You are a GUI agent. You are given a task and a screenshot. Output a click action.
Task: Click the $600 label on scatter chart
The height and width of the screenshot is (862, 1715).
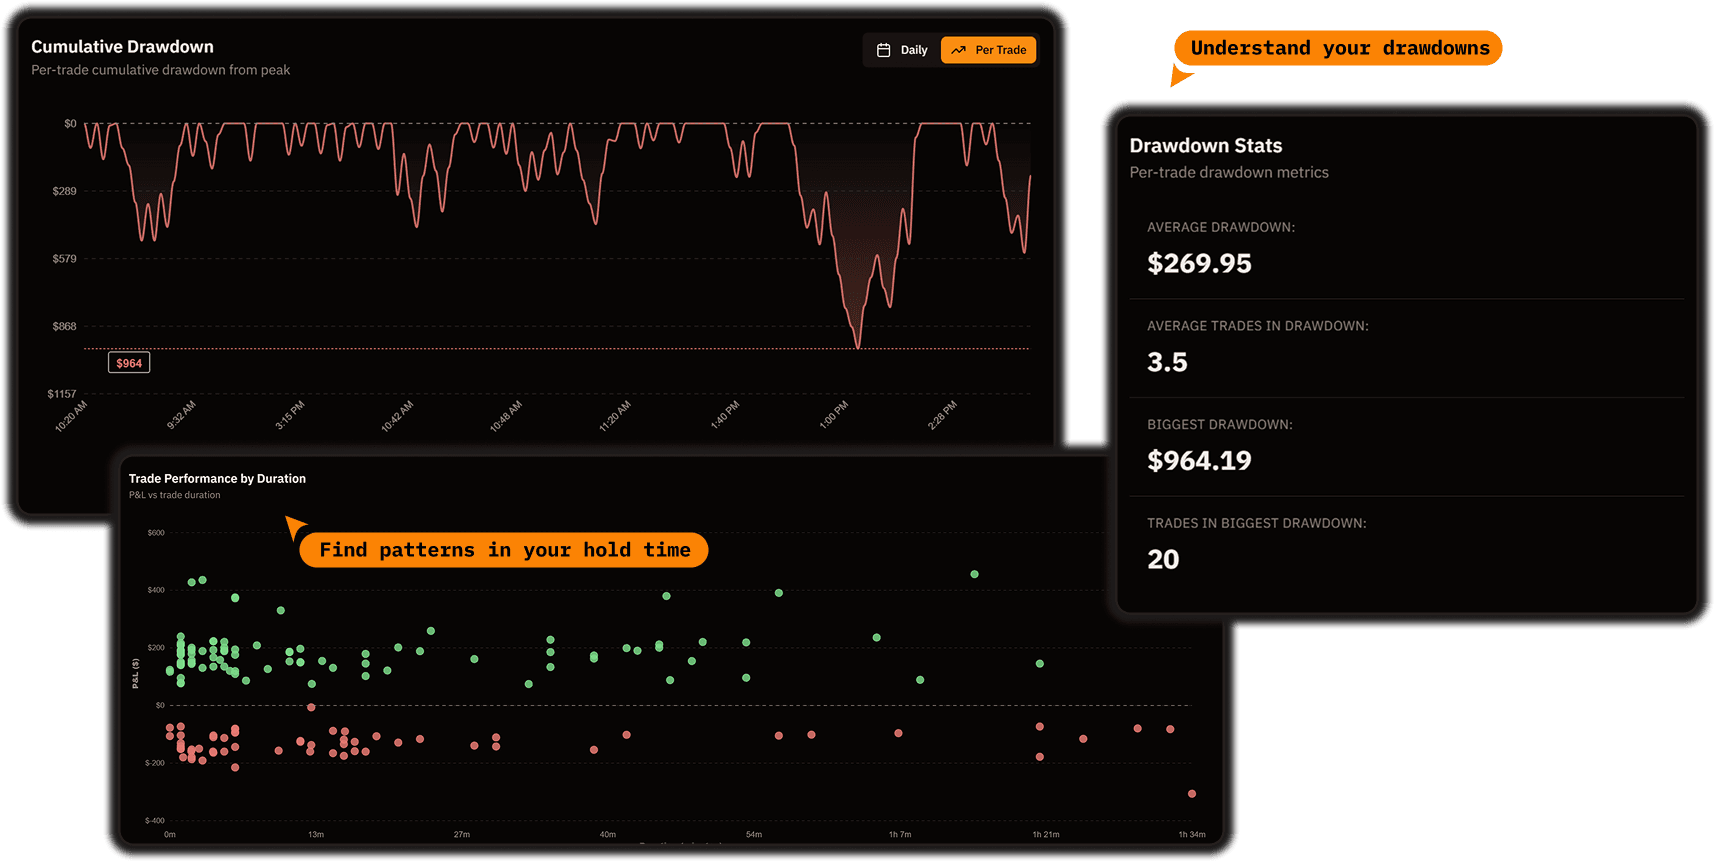click(x=156, y=533)
